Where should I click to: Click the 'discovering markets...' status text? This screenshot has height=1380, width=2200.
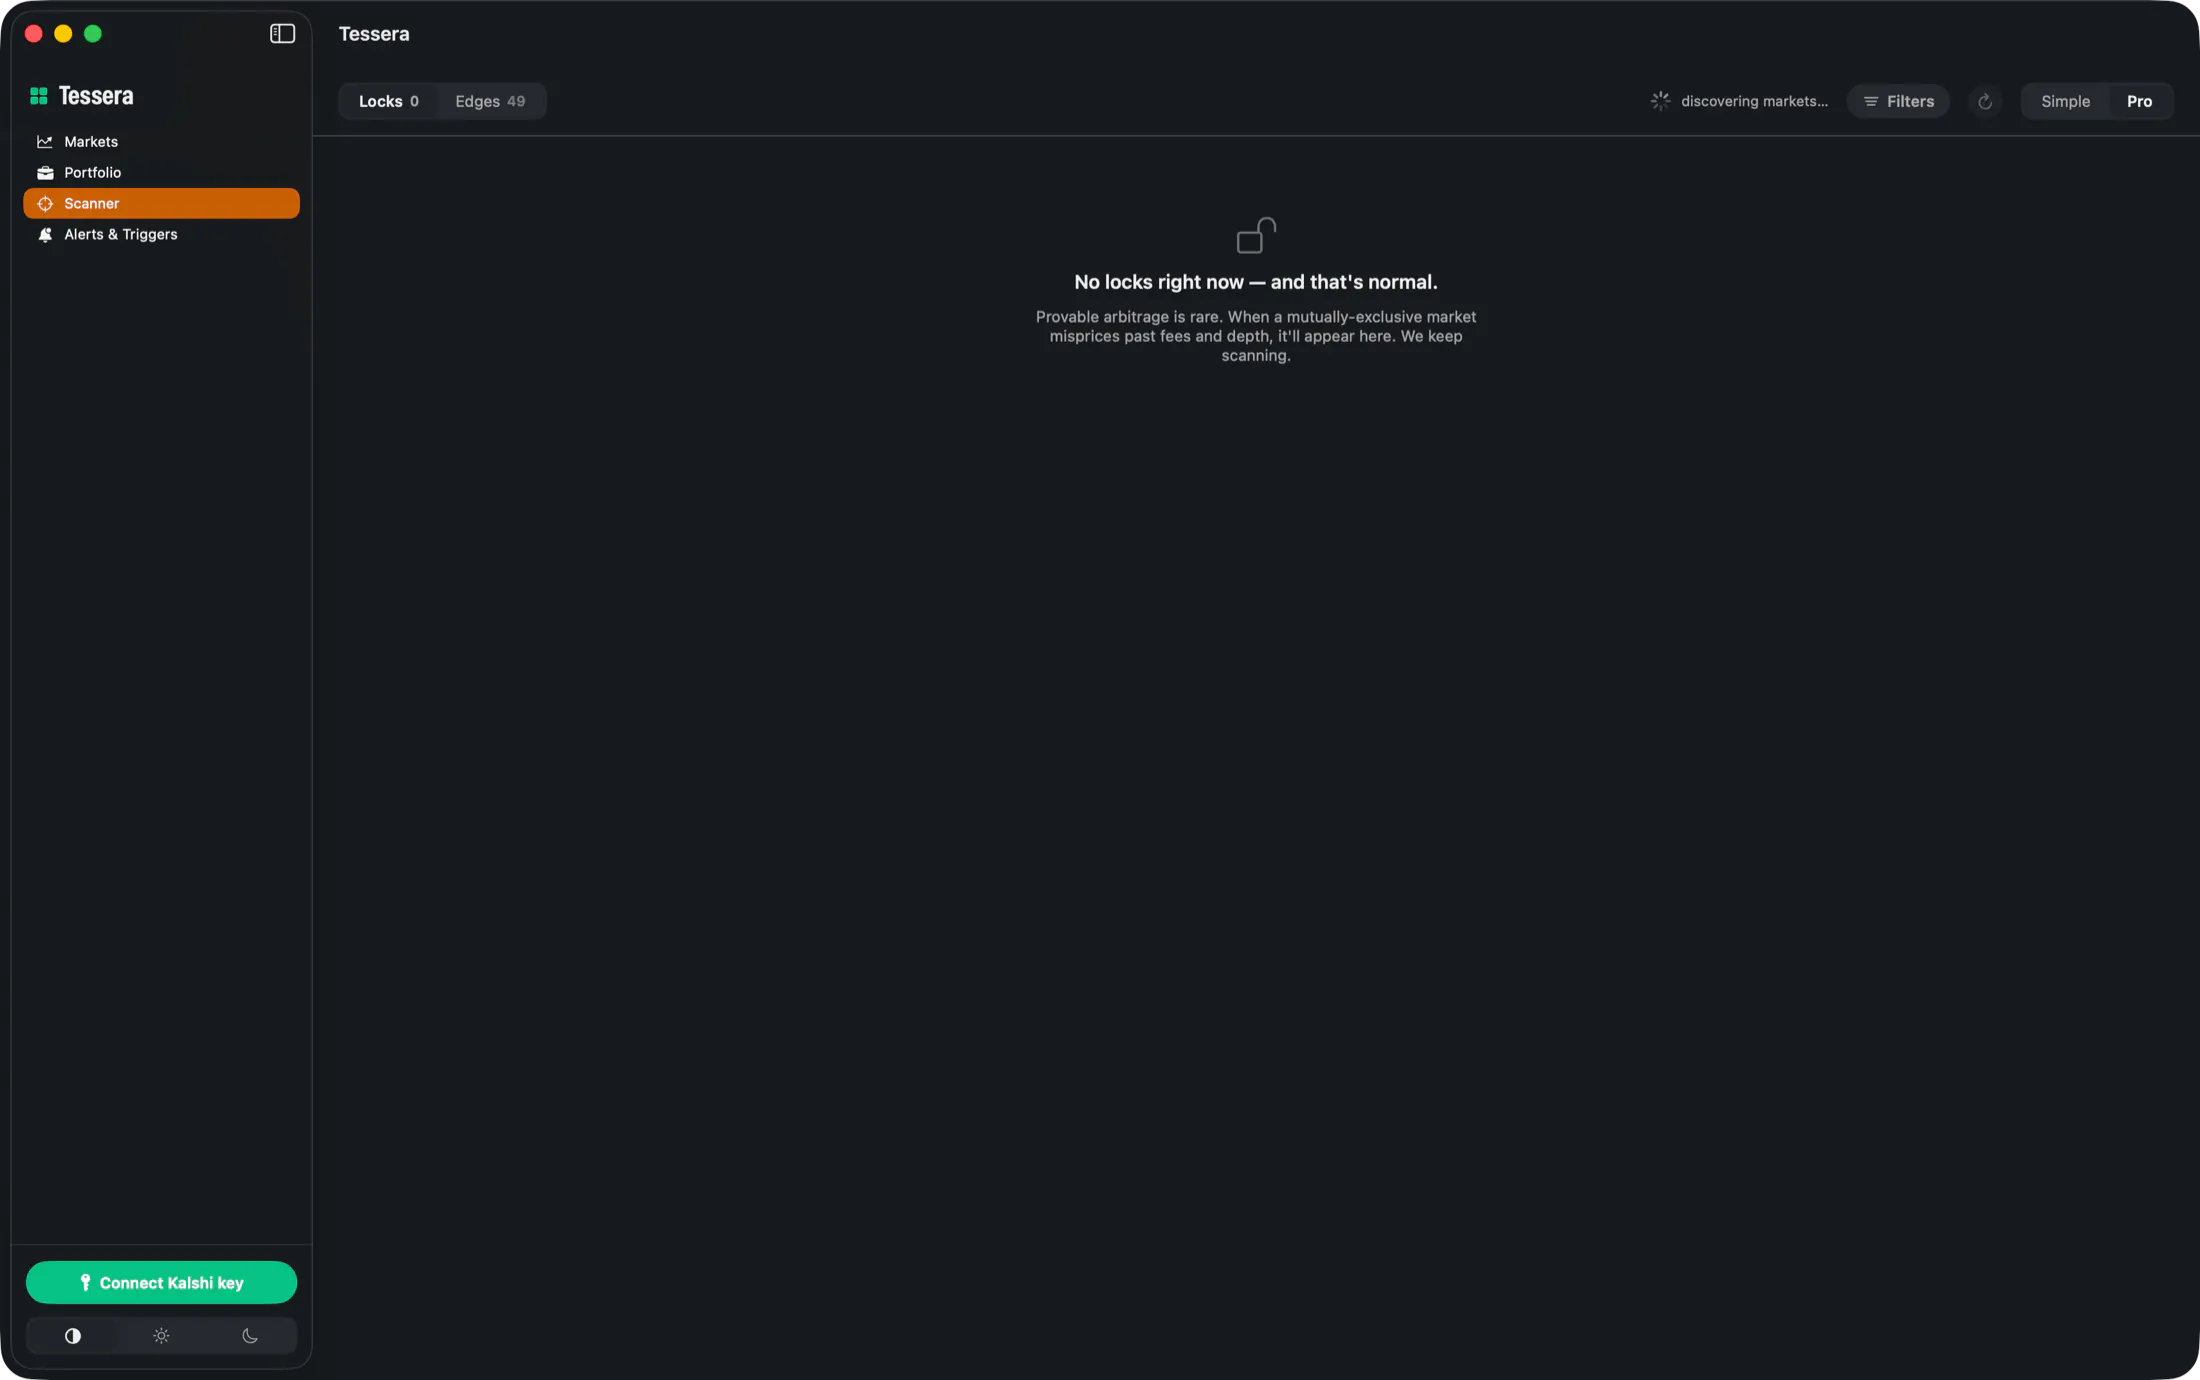pos(1754,101)
